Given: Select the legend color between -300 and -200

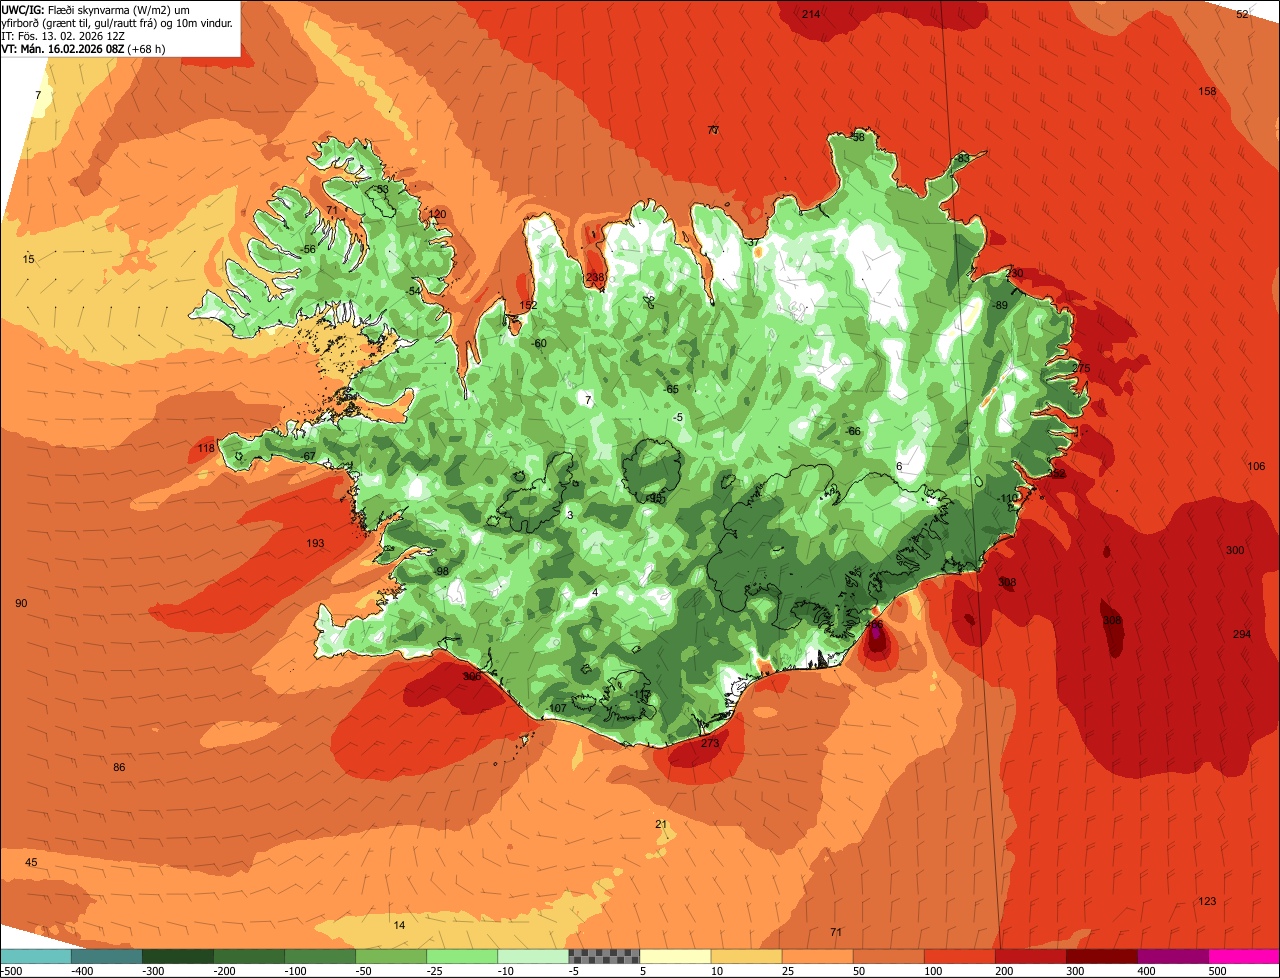Looking at the screenshot, I should 178,956.
